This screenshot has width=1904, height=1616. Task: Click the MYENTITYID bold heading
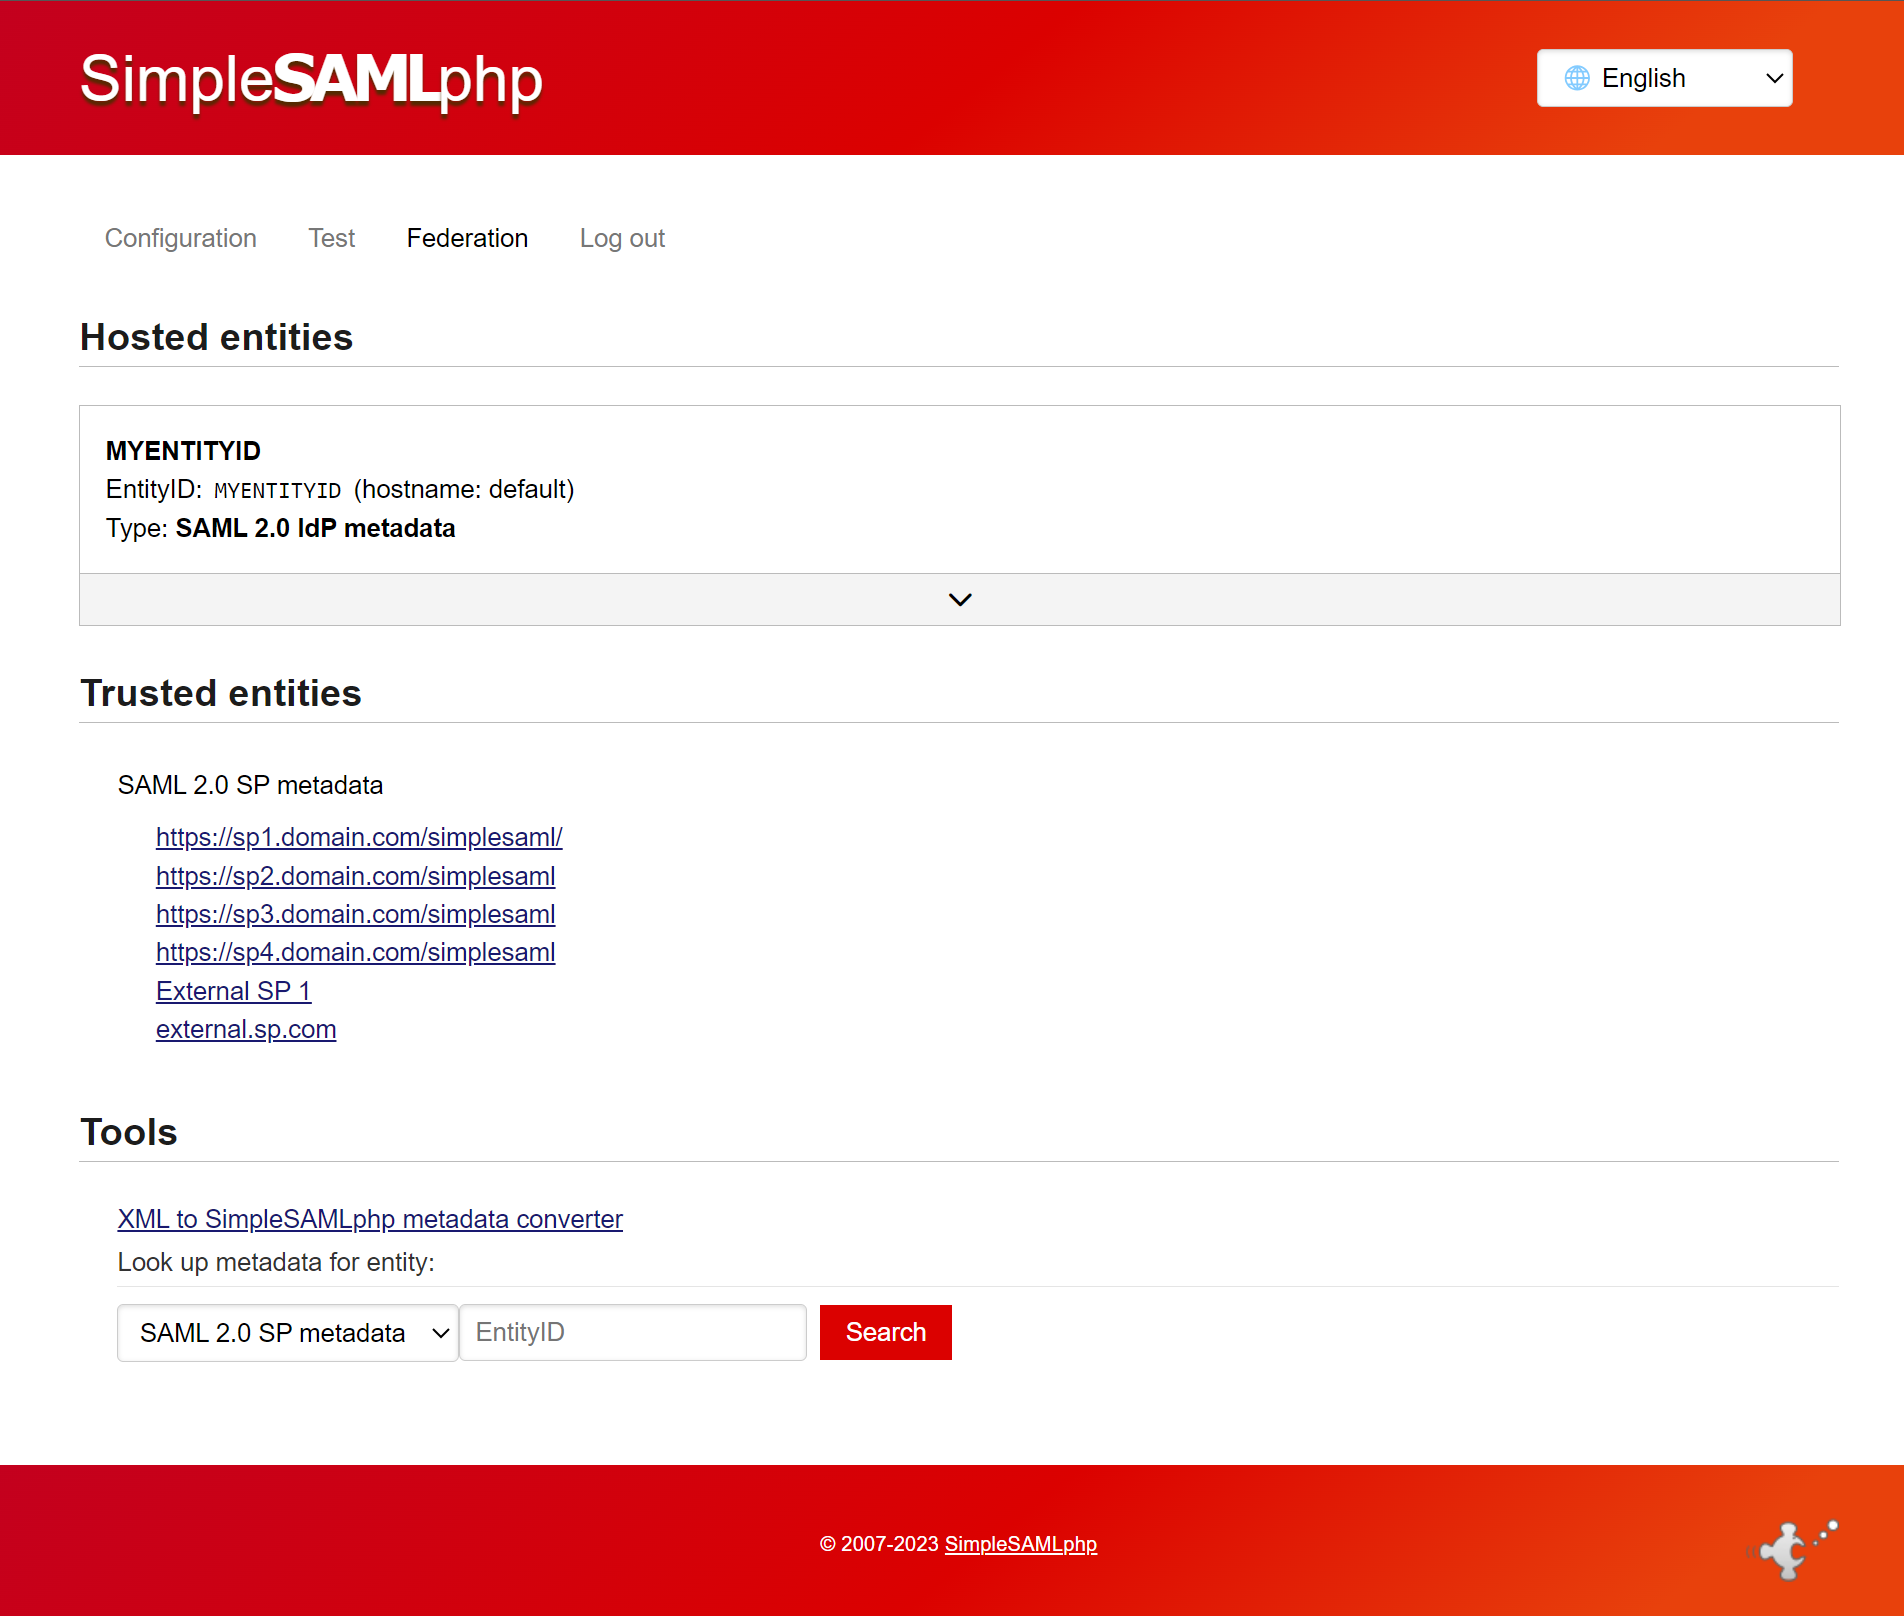(183, 451)
